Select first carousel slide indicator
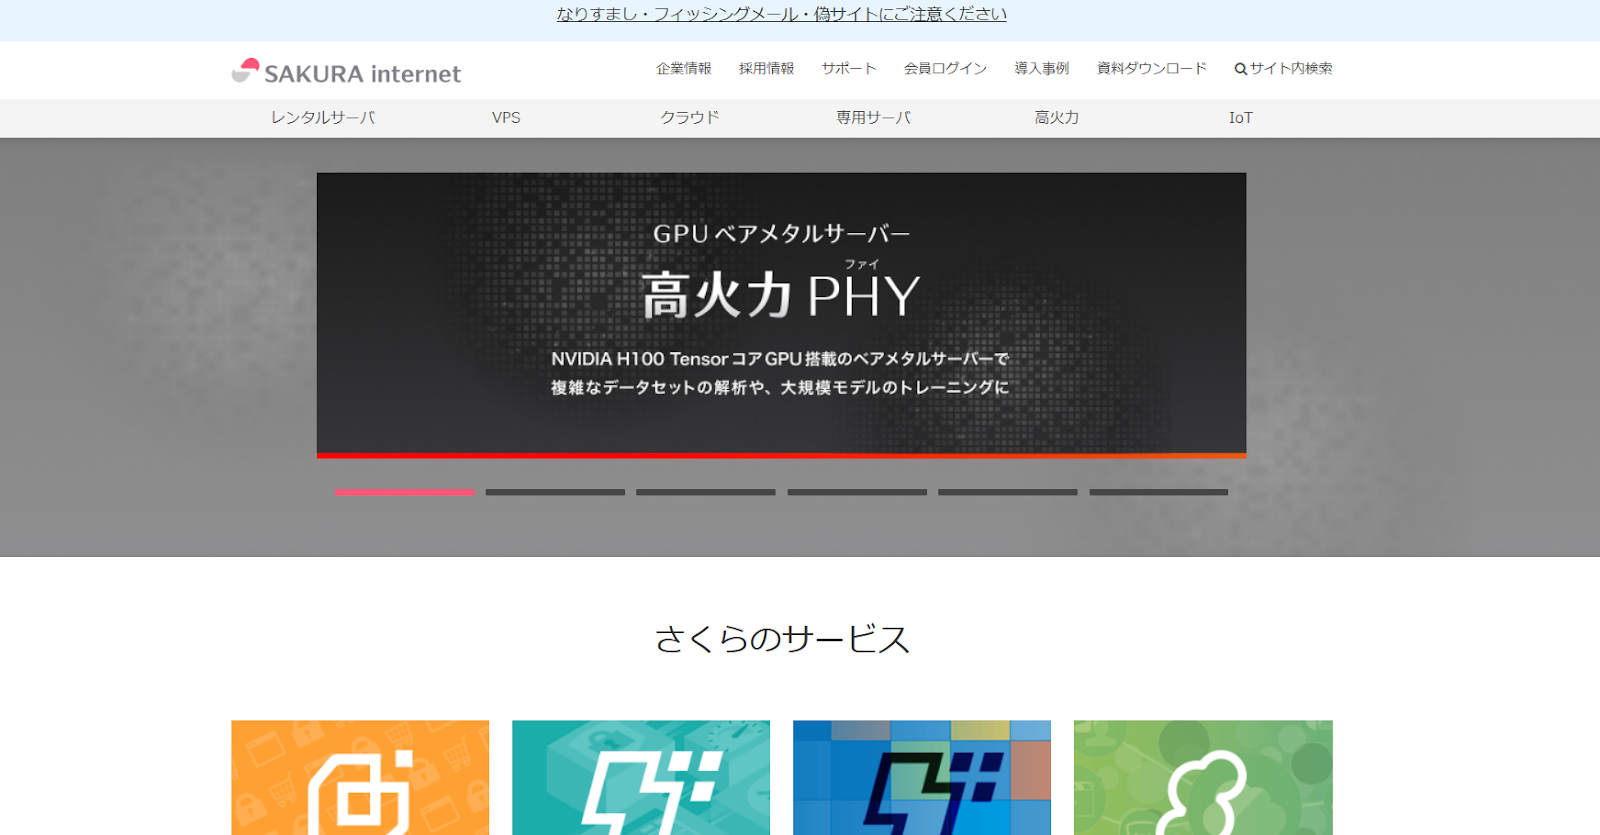Image resolution: width=1600 pixels, height=835 pixels. (405, 492)
